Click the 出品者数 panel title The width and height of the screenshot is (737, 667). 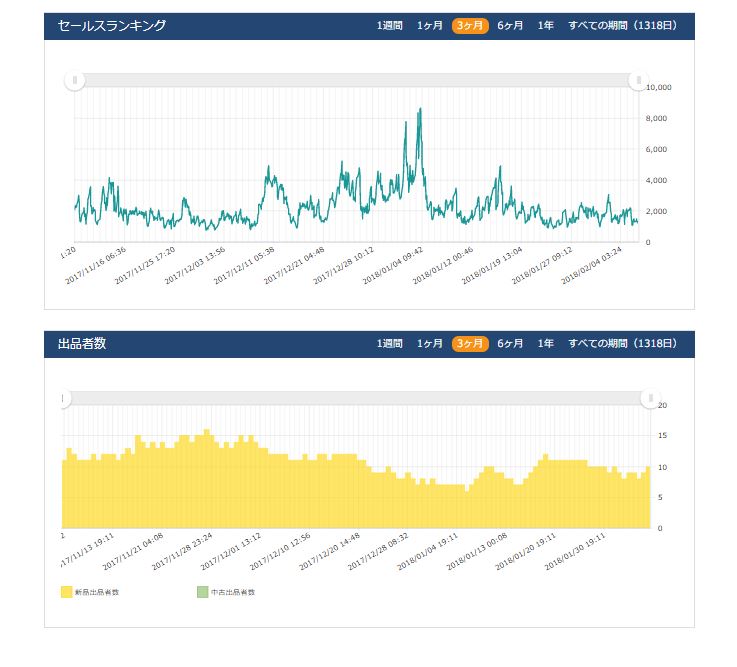(x=82, y=344)
